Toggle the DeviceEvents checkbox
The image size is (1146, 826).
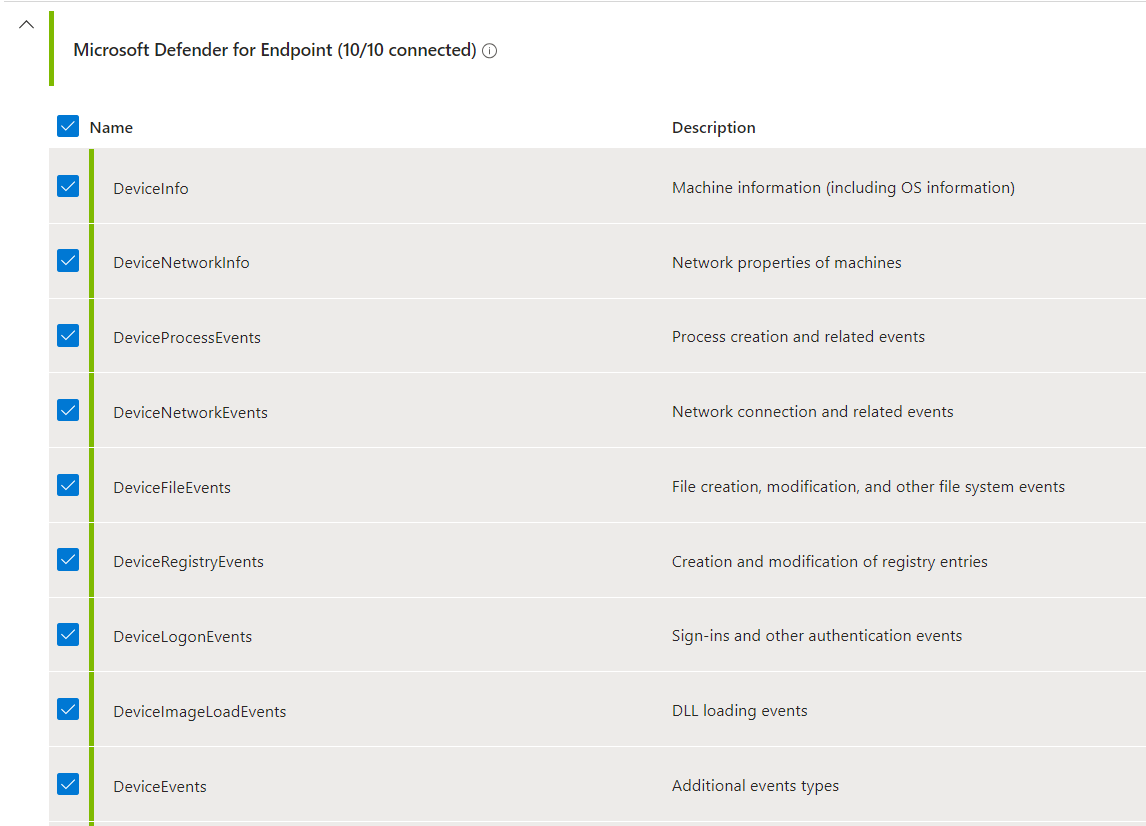pyautogui.click(x=68, y=784)
